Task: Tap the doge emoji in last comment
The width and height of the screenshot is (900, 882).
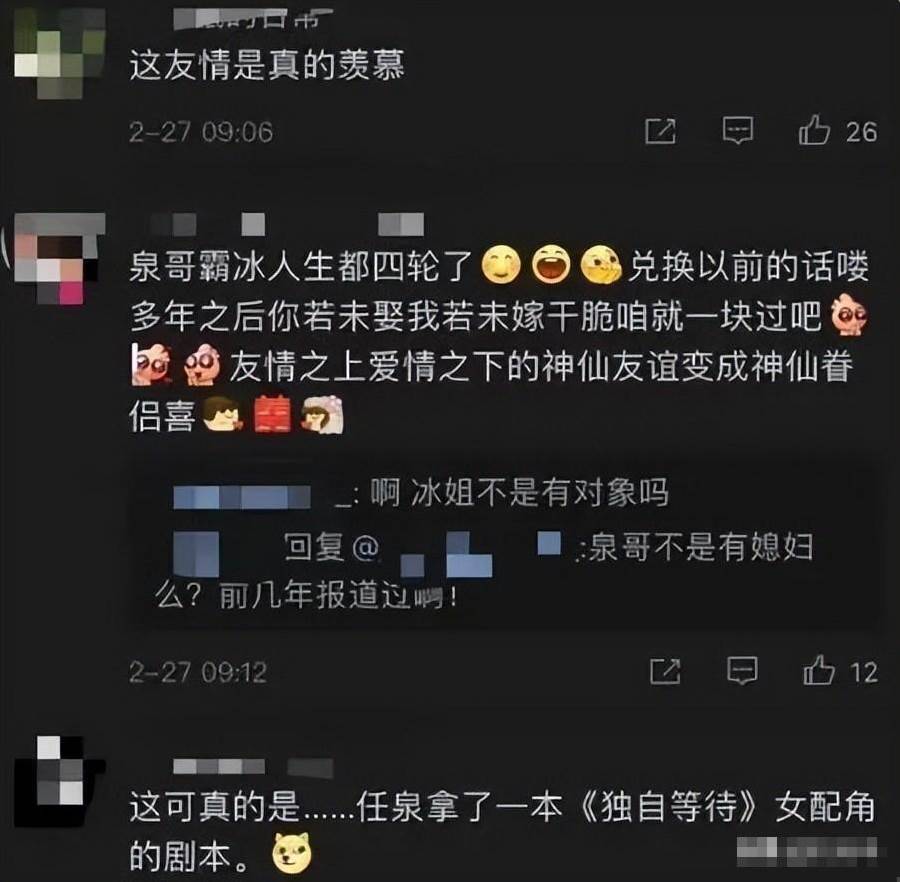Action: (292, 851)
